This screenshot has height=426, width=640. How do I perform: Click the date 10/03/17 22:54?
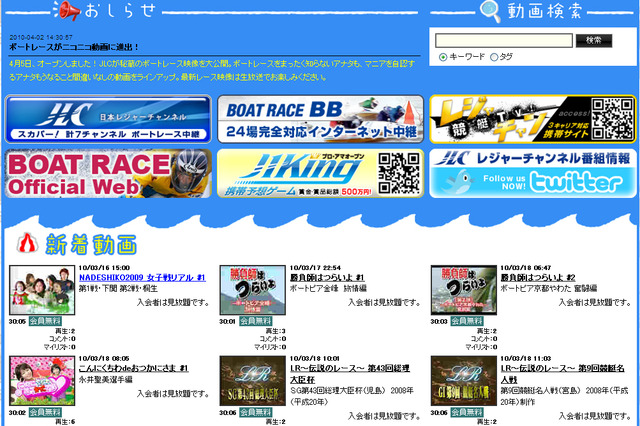point(315,268)
